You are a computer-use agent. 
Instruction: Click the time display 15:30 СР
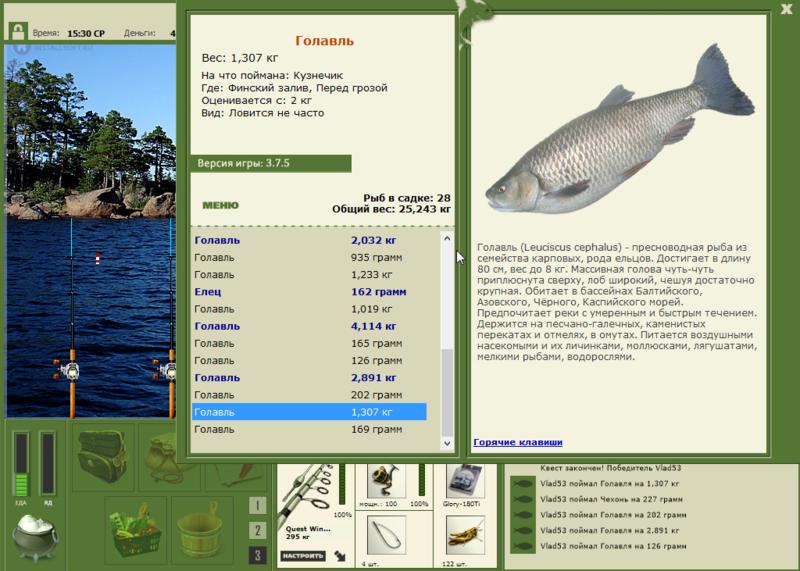[x=86, y=34]
